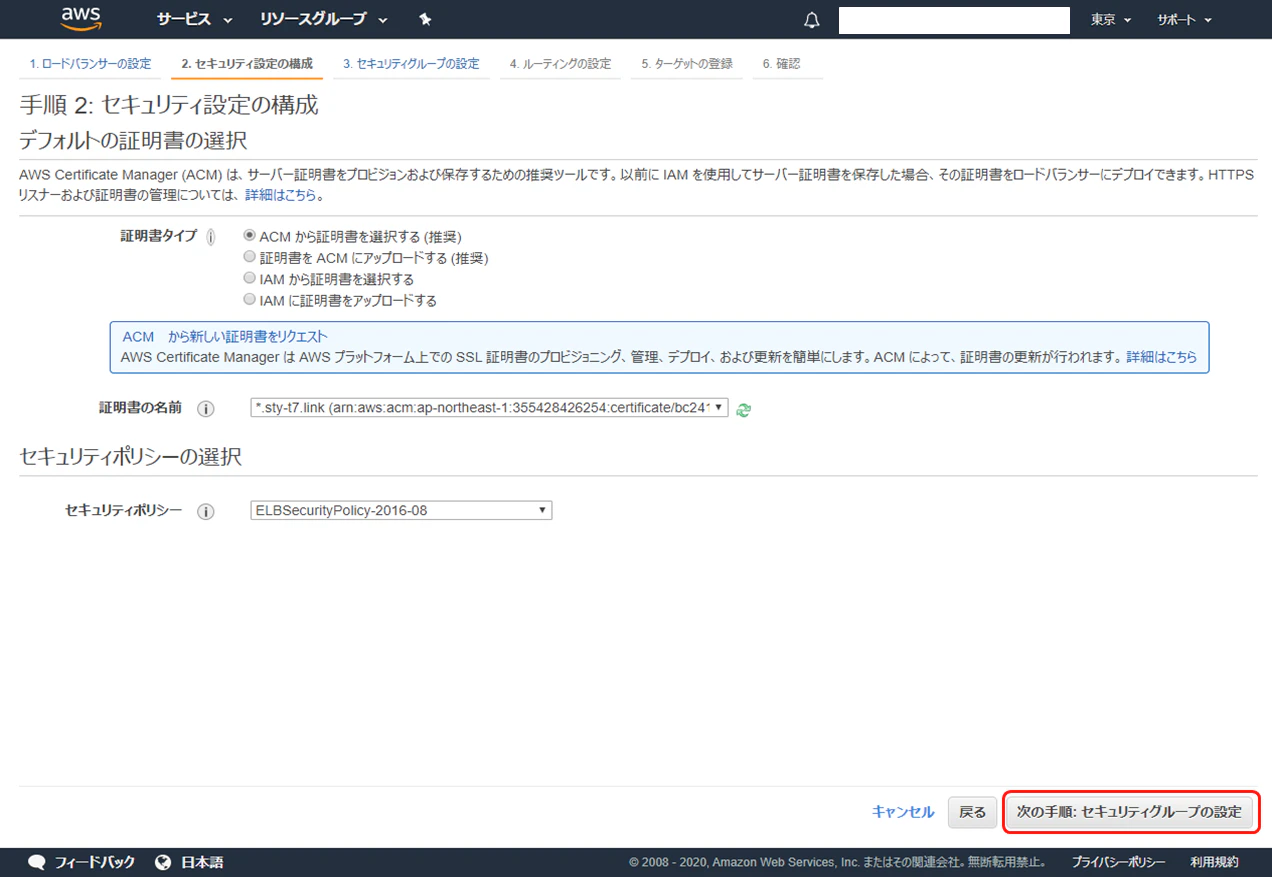
Task: Click the 証明書の名前 label
Action: (x=141, y=408)
